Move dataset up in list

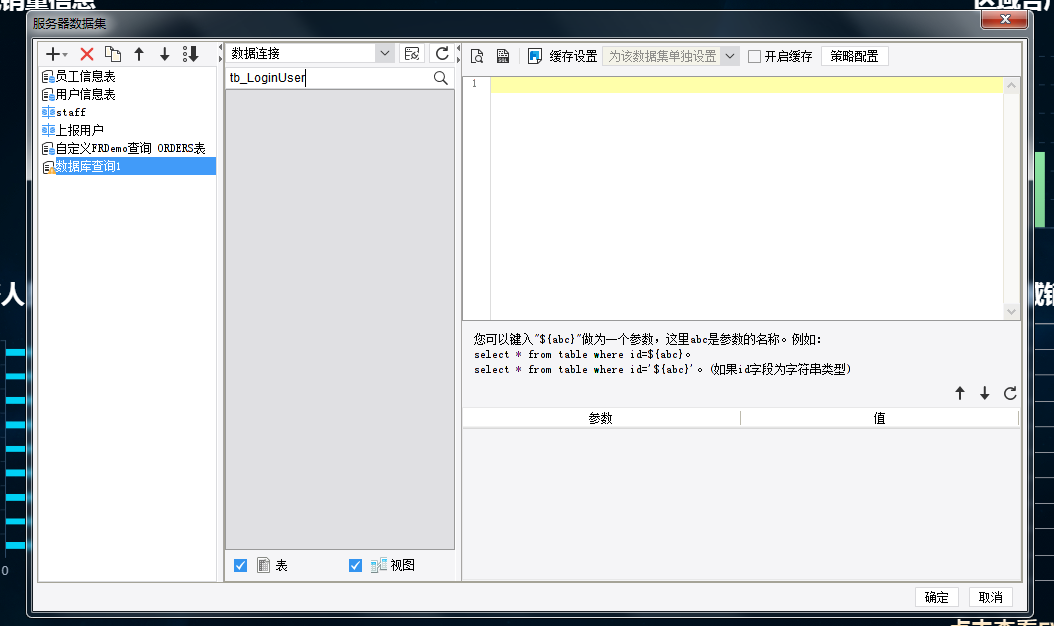click(139, 54)
